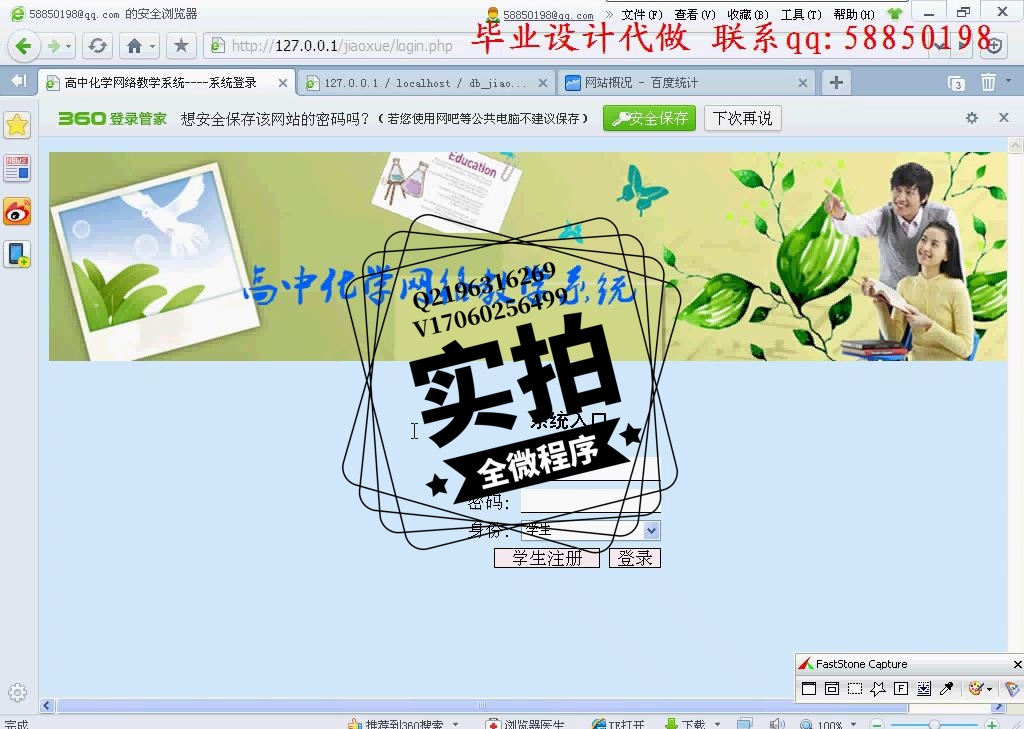Click the 58850198@qq.com account link
1024x729 pixels.
[x=548, y=15]
